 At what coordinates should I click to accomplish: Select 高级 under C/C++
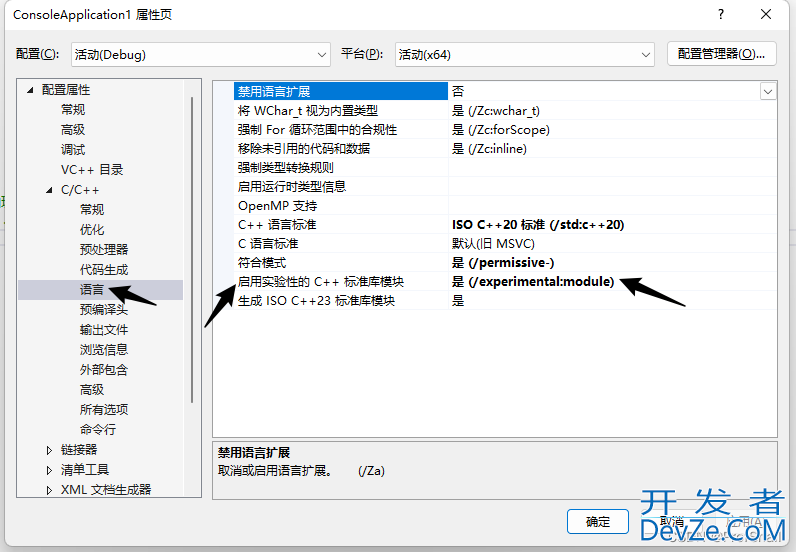pos(92,389)
